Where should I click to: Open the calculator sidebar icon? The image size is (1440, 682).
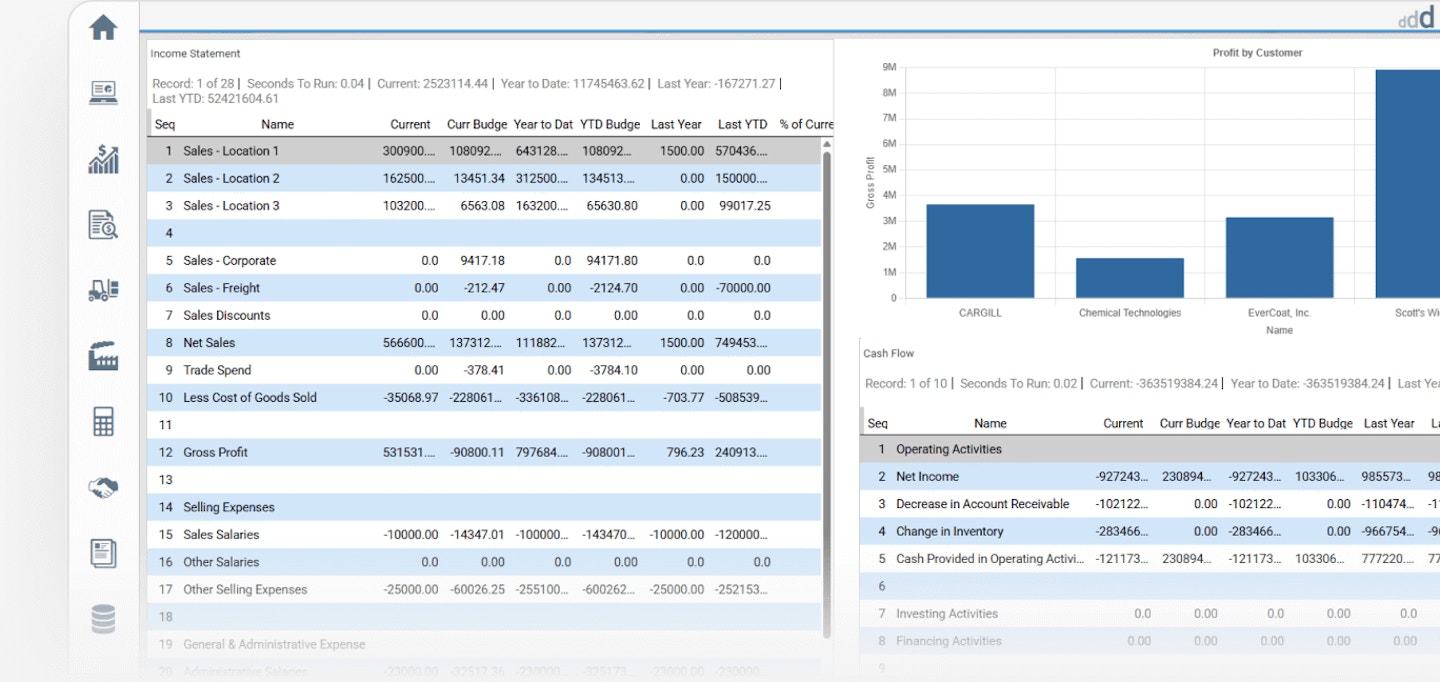pos(103,421)
